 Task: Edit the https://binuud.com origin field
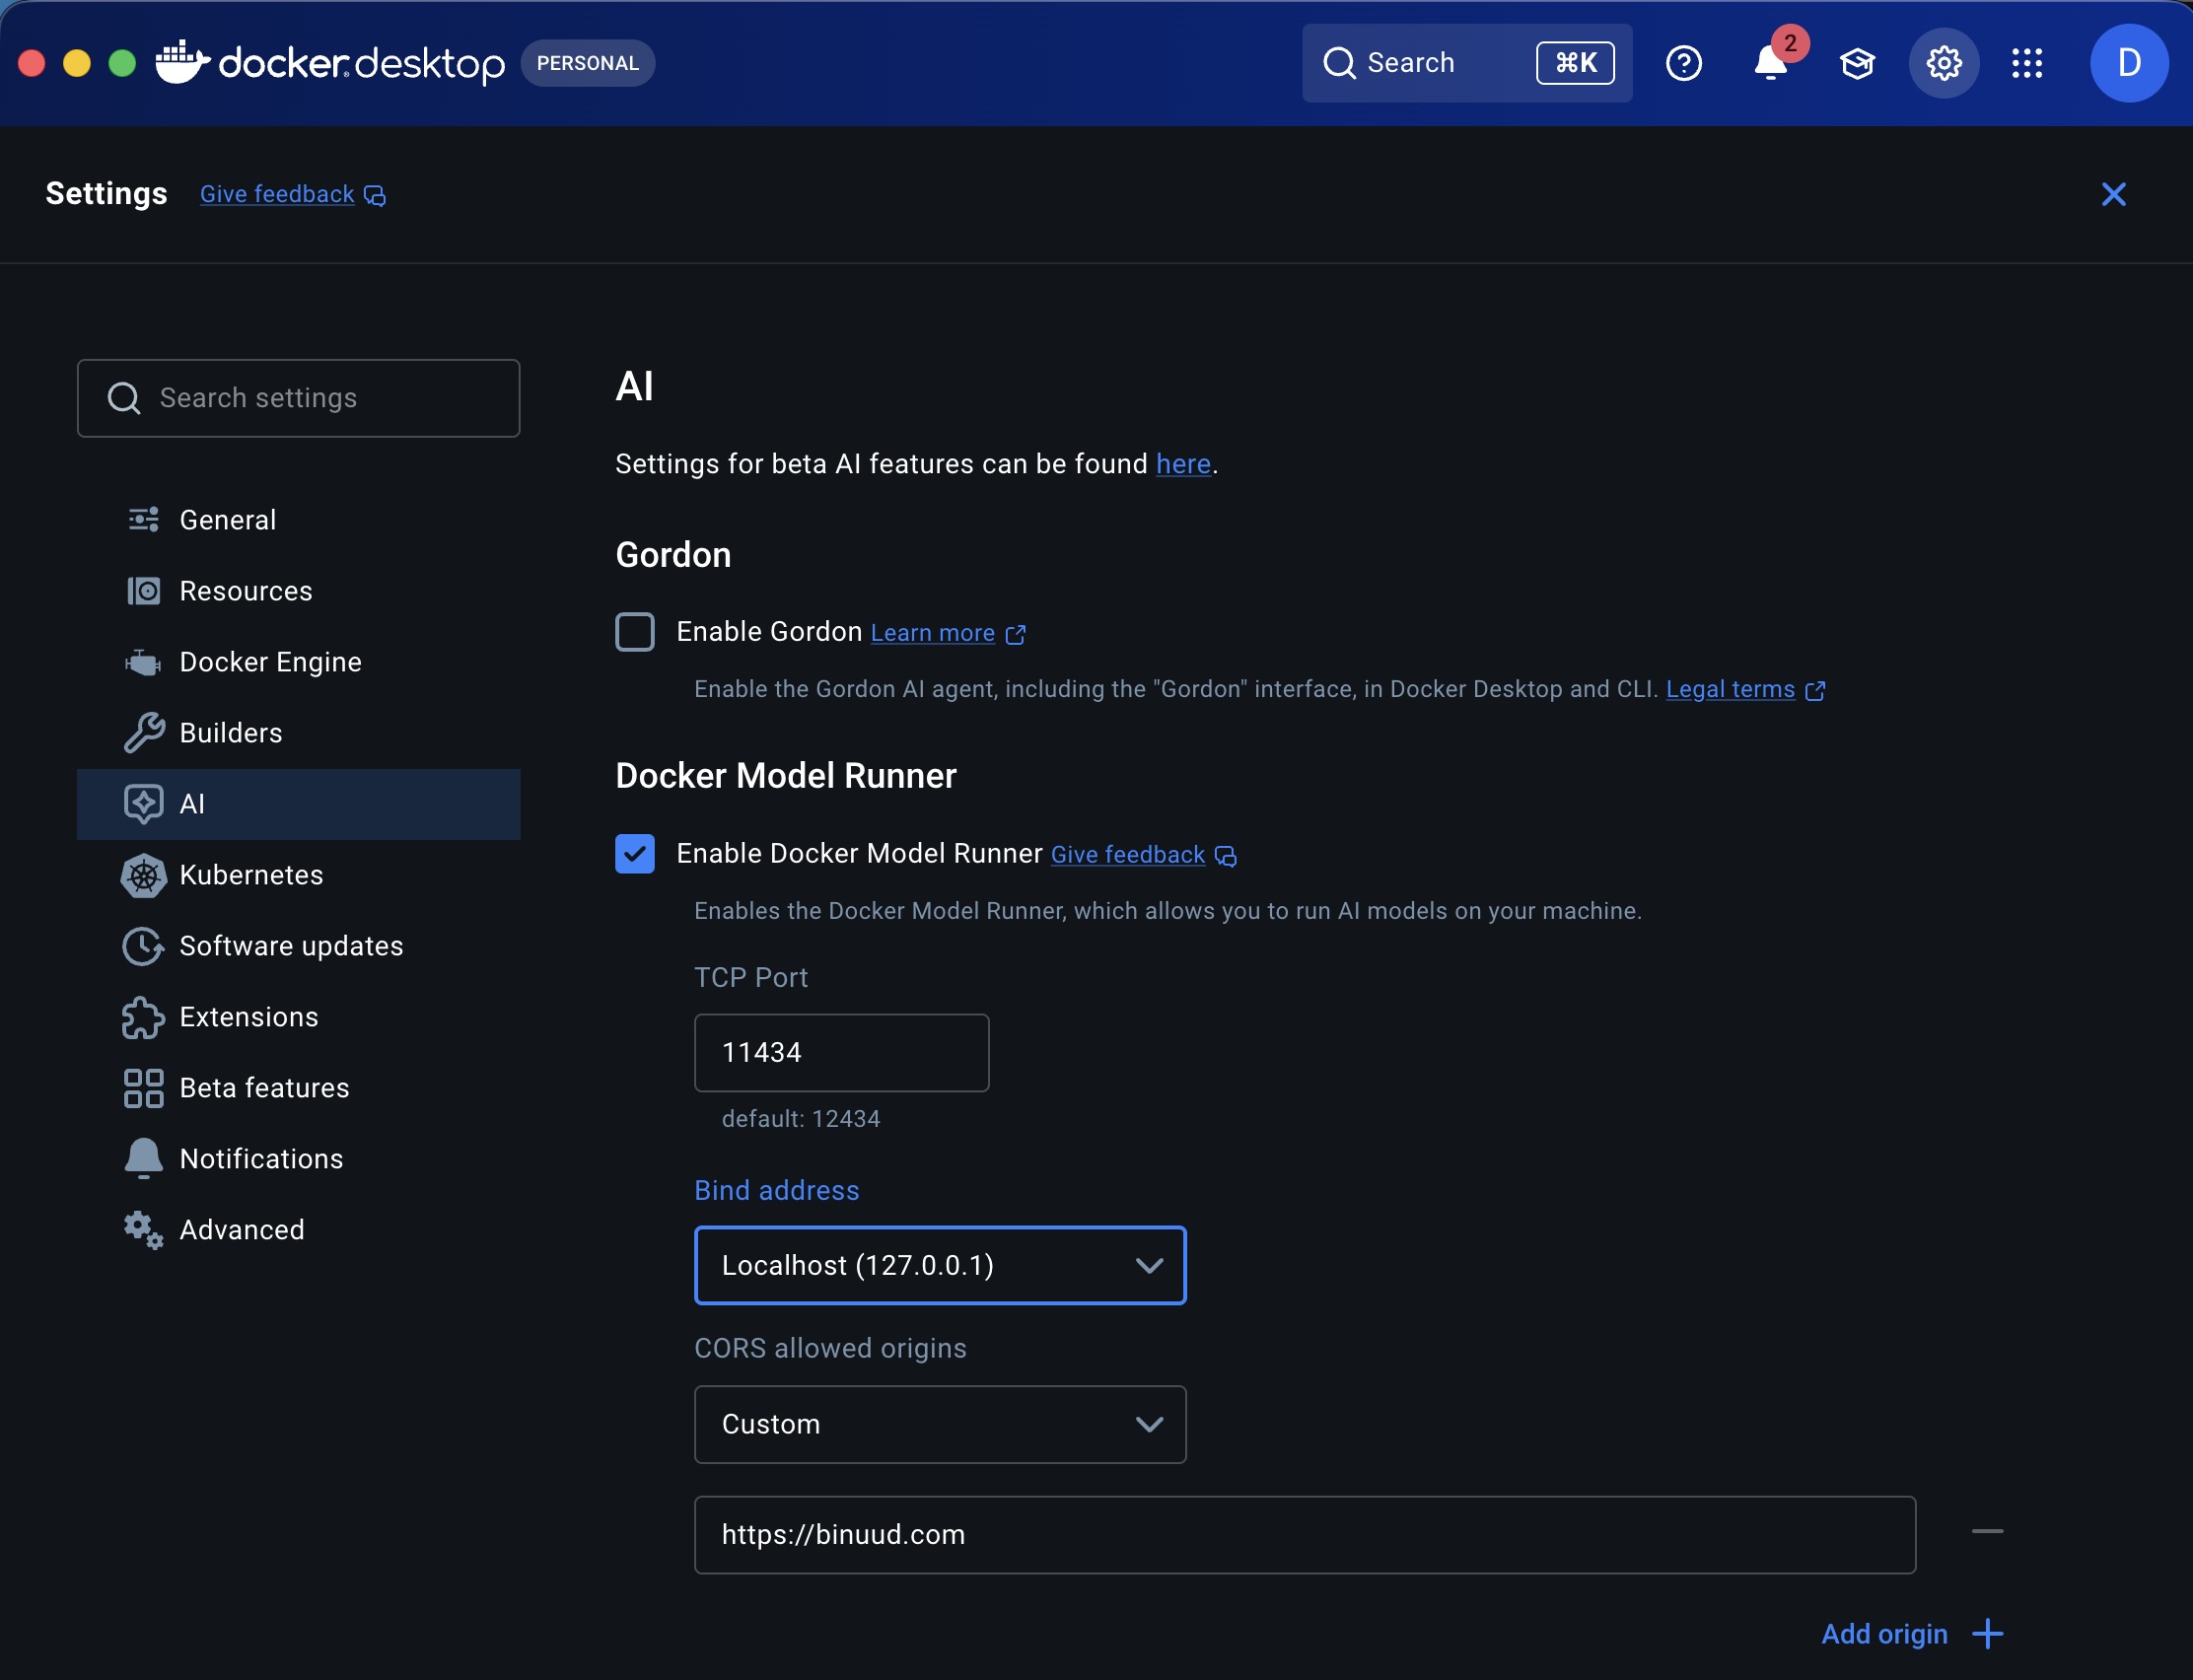point(1305,1535)
